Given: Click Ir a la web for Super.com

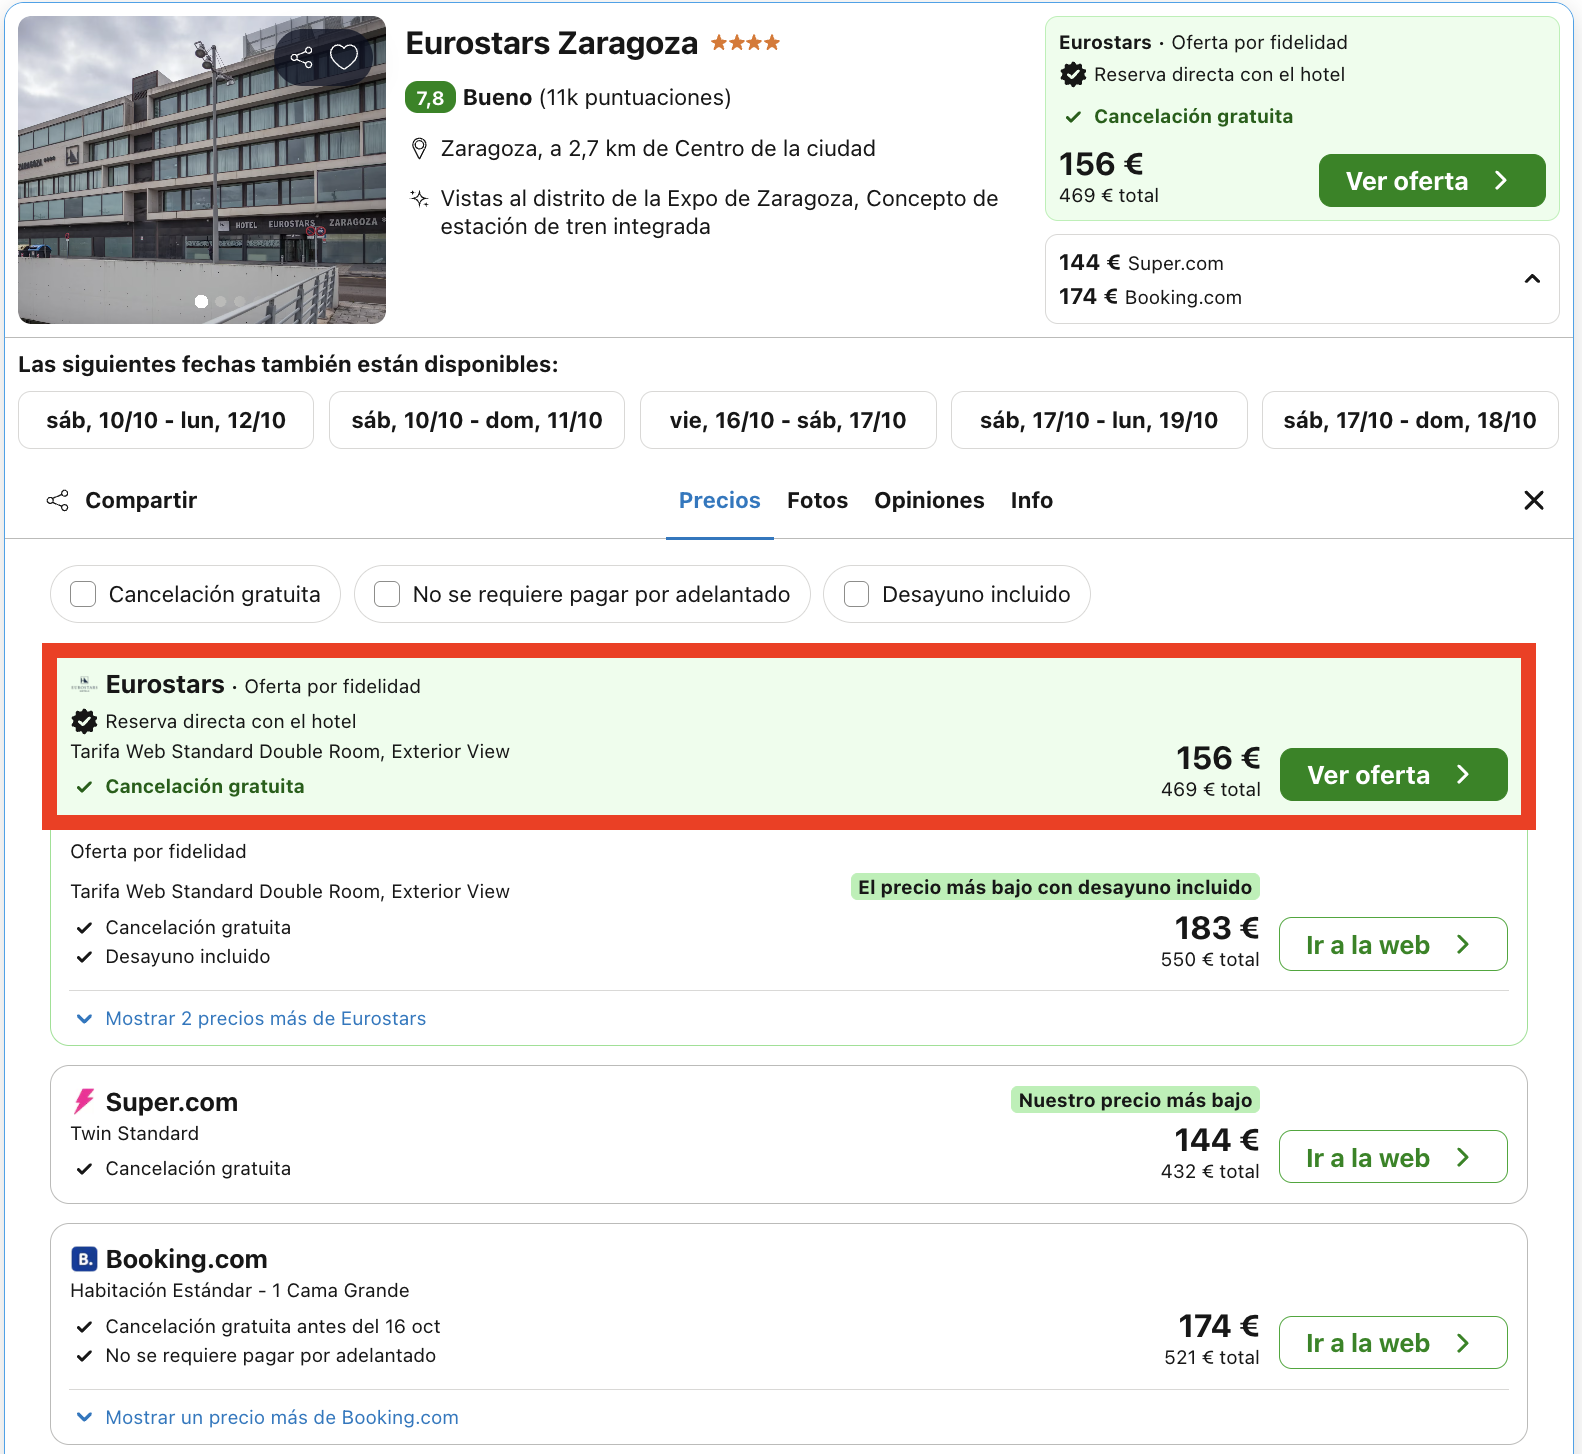Looking at the screenshot, I should [1393, 1157].
